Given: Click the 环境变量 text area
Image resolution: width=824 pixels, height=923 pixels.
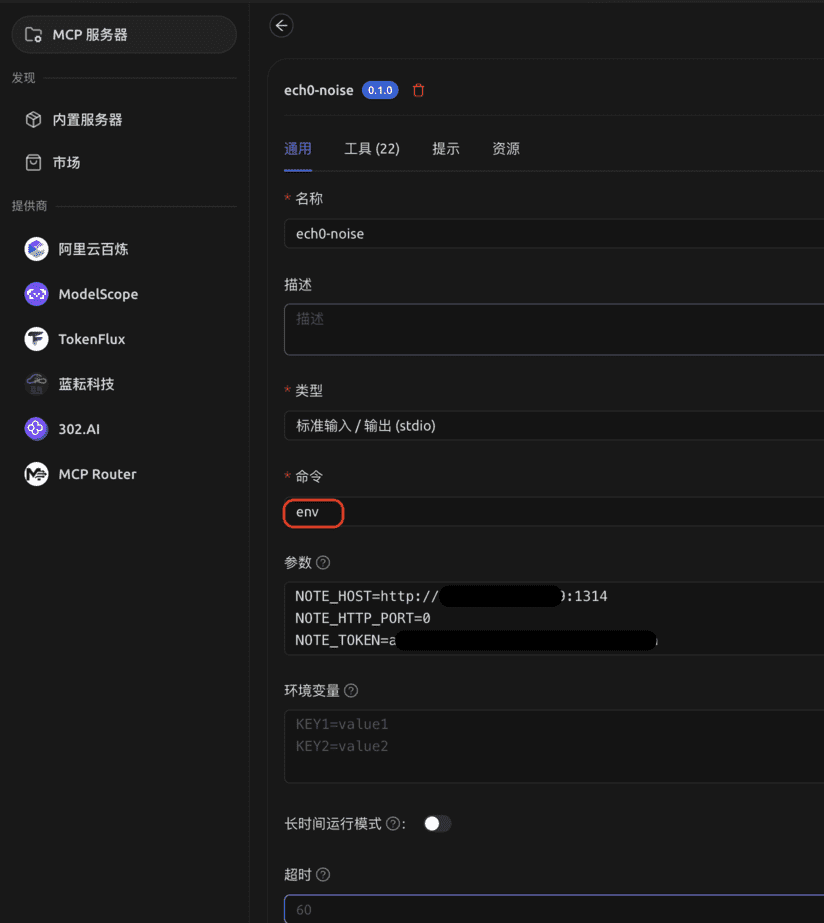Looking at the screenshot, I should (554, 746).
